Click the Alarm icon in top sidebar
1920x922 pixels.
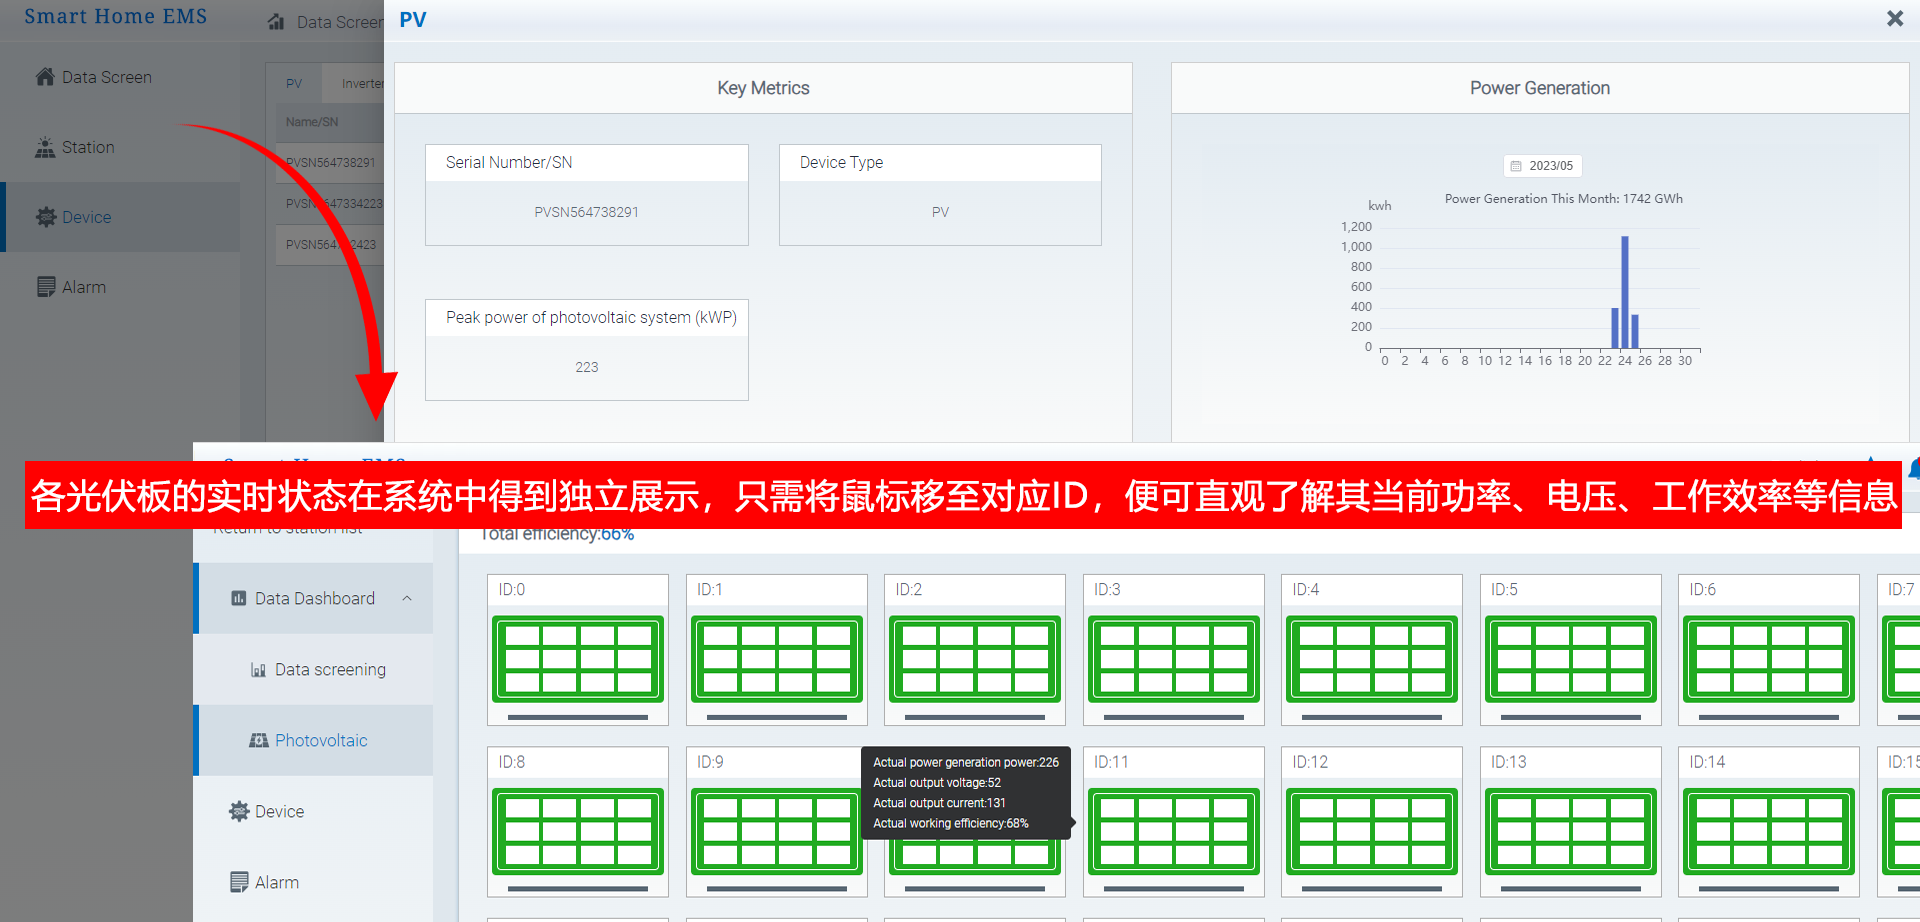point(46,287)
